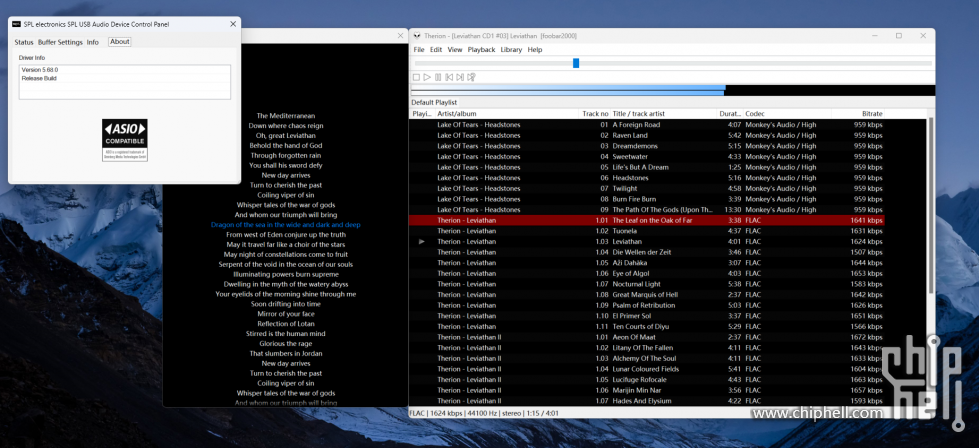Click the Version 5.68.0 driver info line
The width and height of the screenshot is (979, 448).
click(40, 70)
